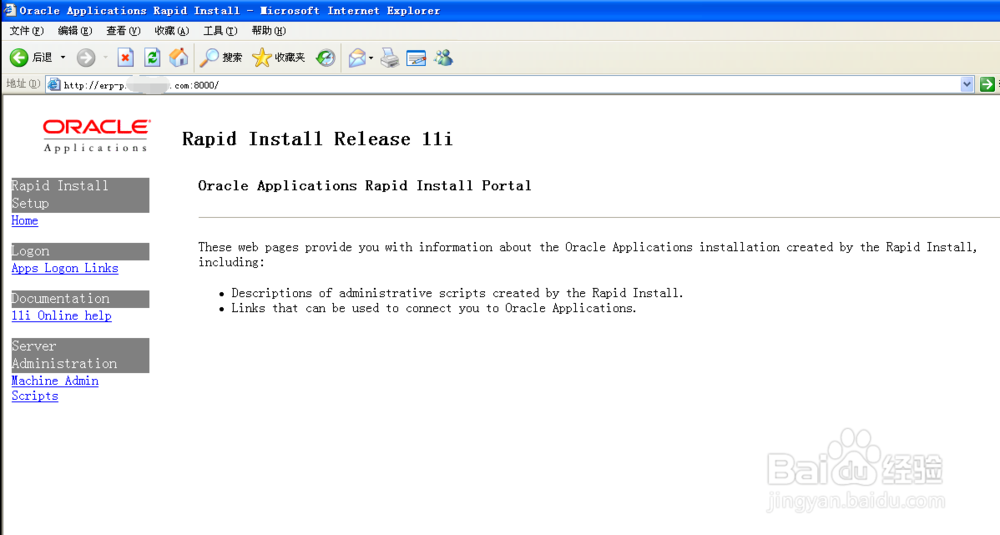1000x535 pixels.
Task: Open Machine Admin Scripts link
Action: pos(55,388)
